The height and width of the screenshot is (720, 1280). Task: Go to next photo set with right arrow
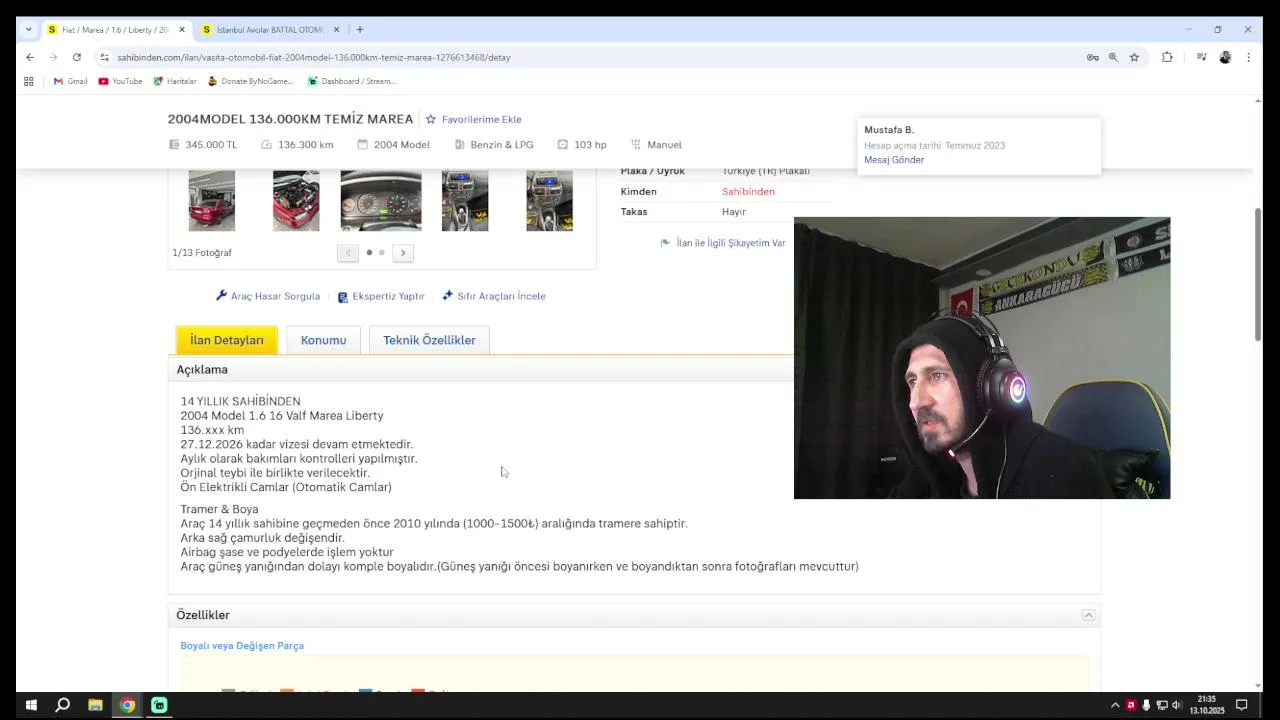pyautogui.click(x=403, y=253)
